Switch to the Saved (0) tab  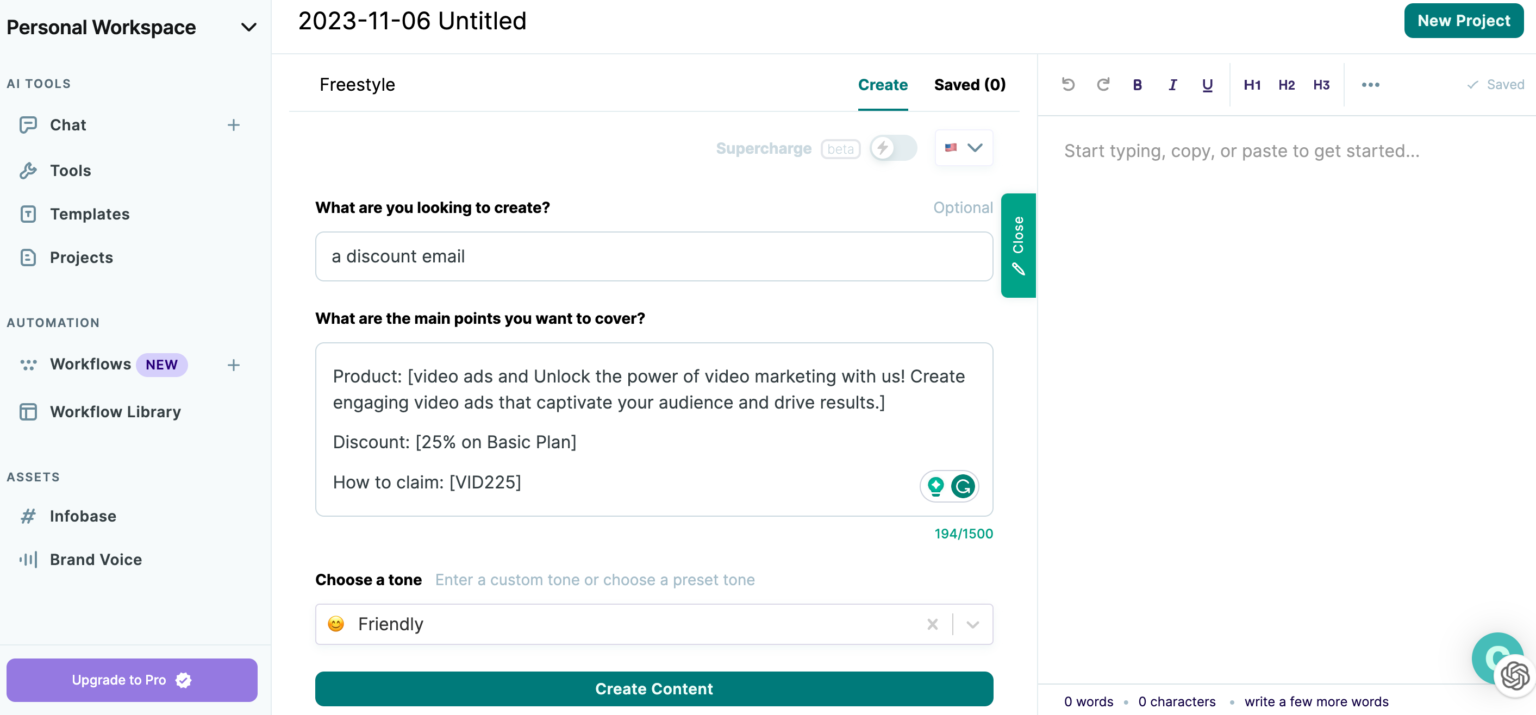pos(969,85)
